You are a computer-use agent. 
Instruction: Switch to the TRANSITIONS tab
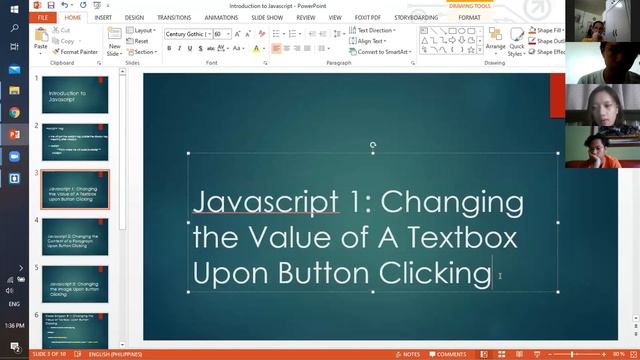click(x=174, y=18)
